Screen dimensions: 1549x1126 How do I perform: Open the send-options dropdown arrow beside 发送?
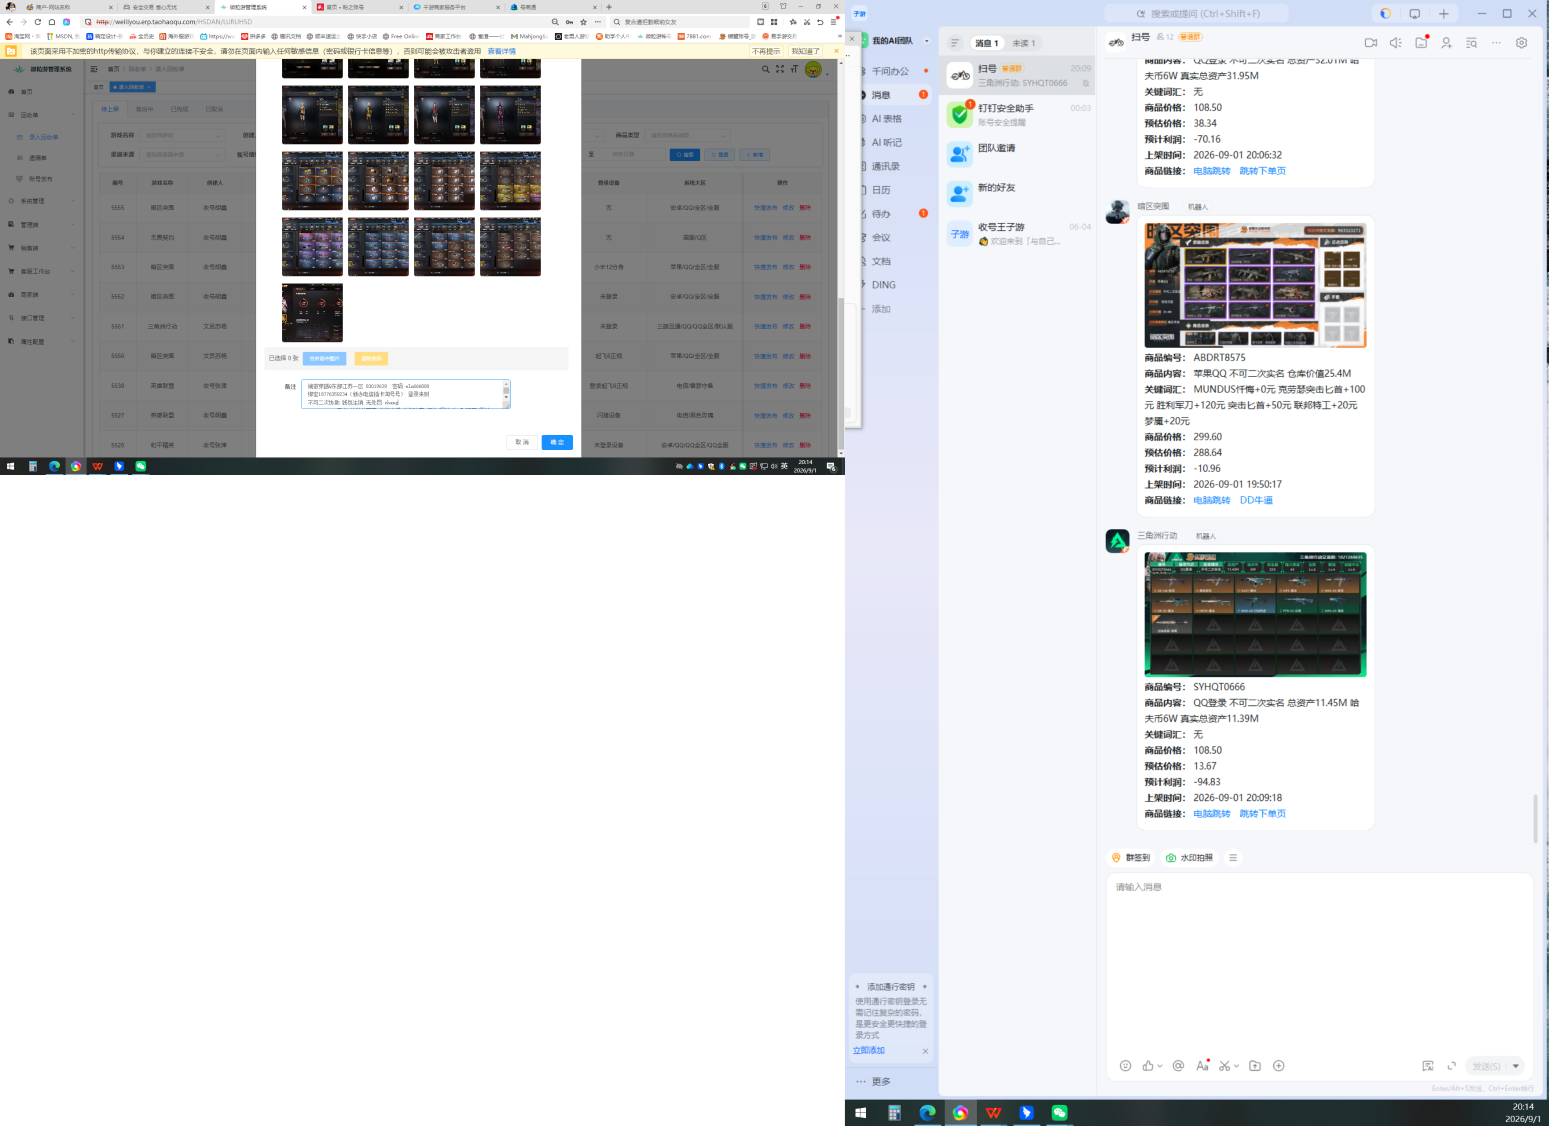pos(1515,1066)
